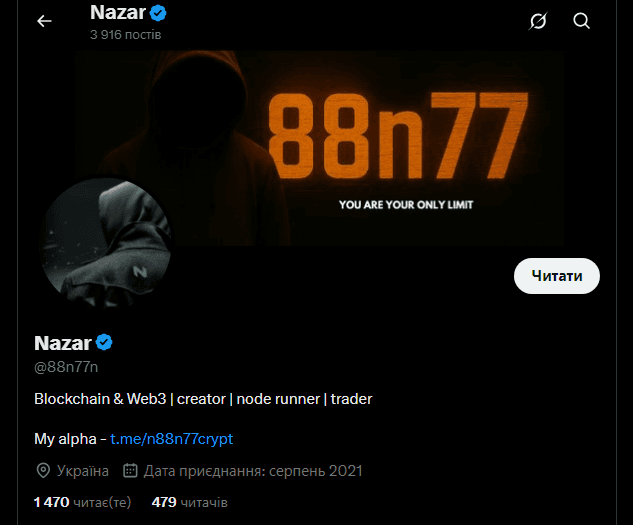
Task: View the 479 читачів followers list
Action: click(189, 502)
